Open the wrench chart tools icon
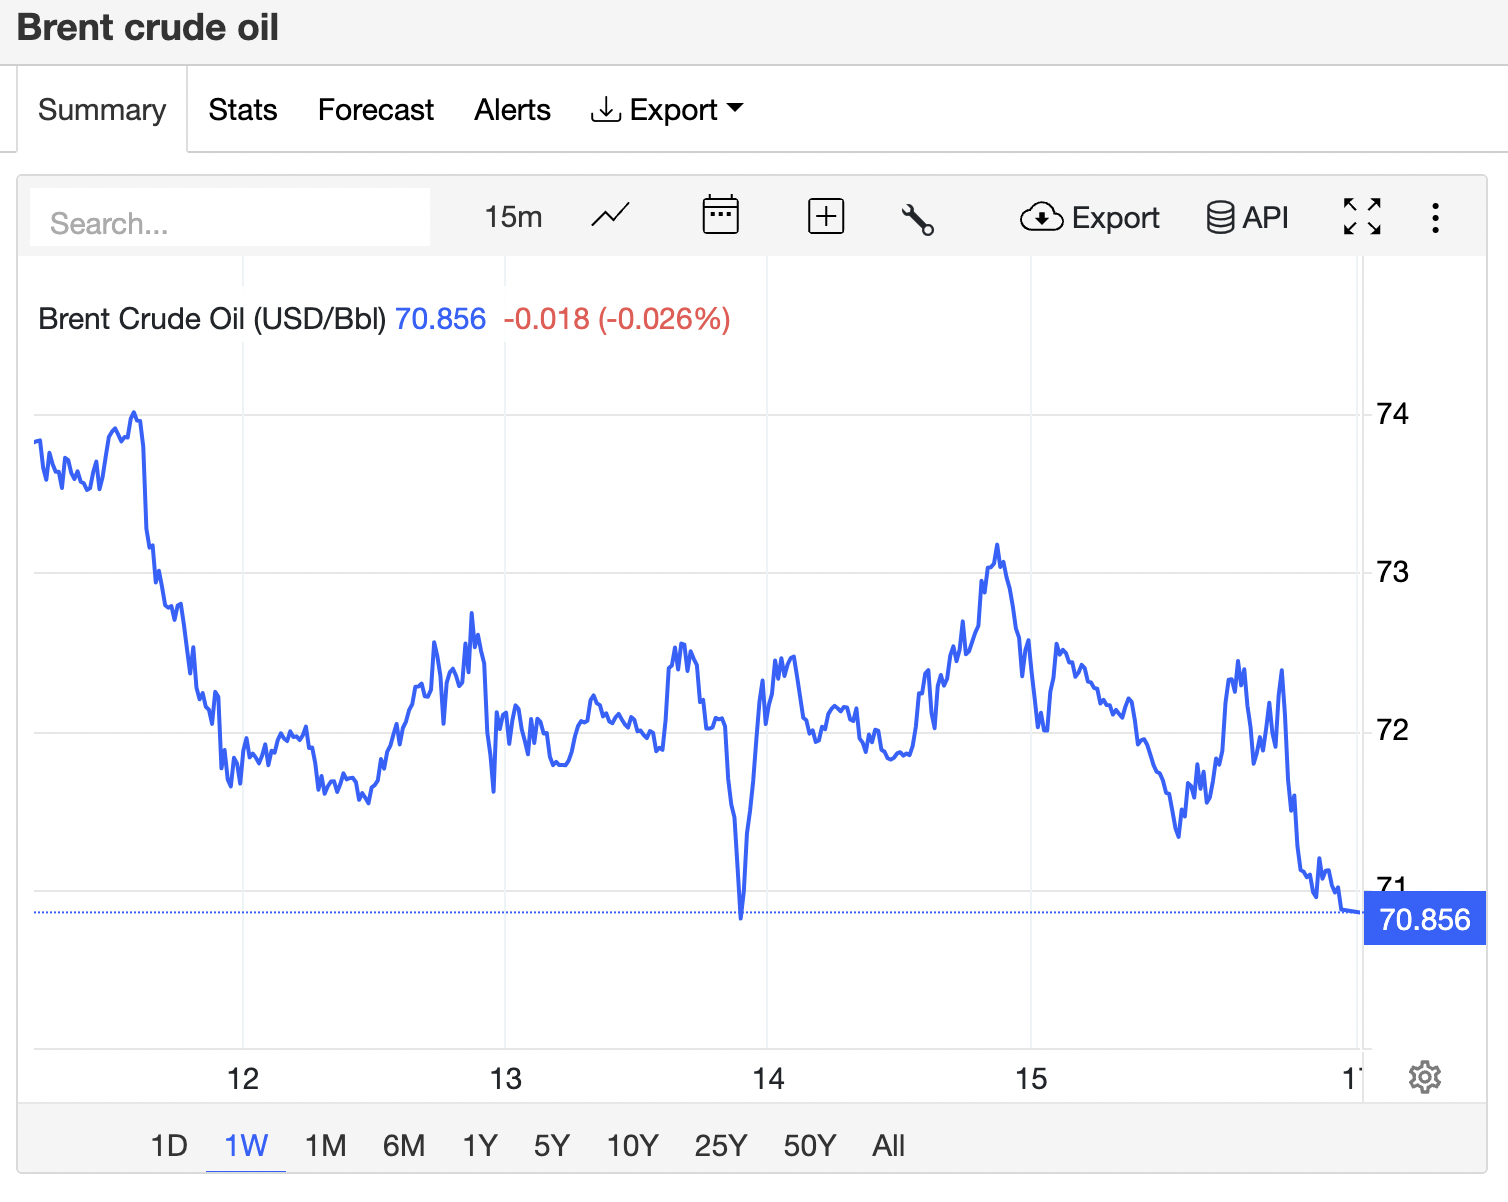The height and width of the screenshot is (1202, 1508). point(917,219)
